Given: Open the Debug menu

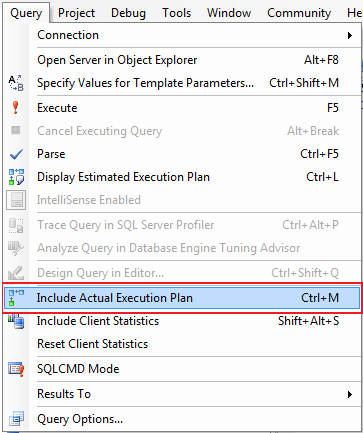Looking at the screenshot, I should (128, 13).
